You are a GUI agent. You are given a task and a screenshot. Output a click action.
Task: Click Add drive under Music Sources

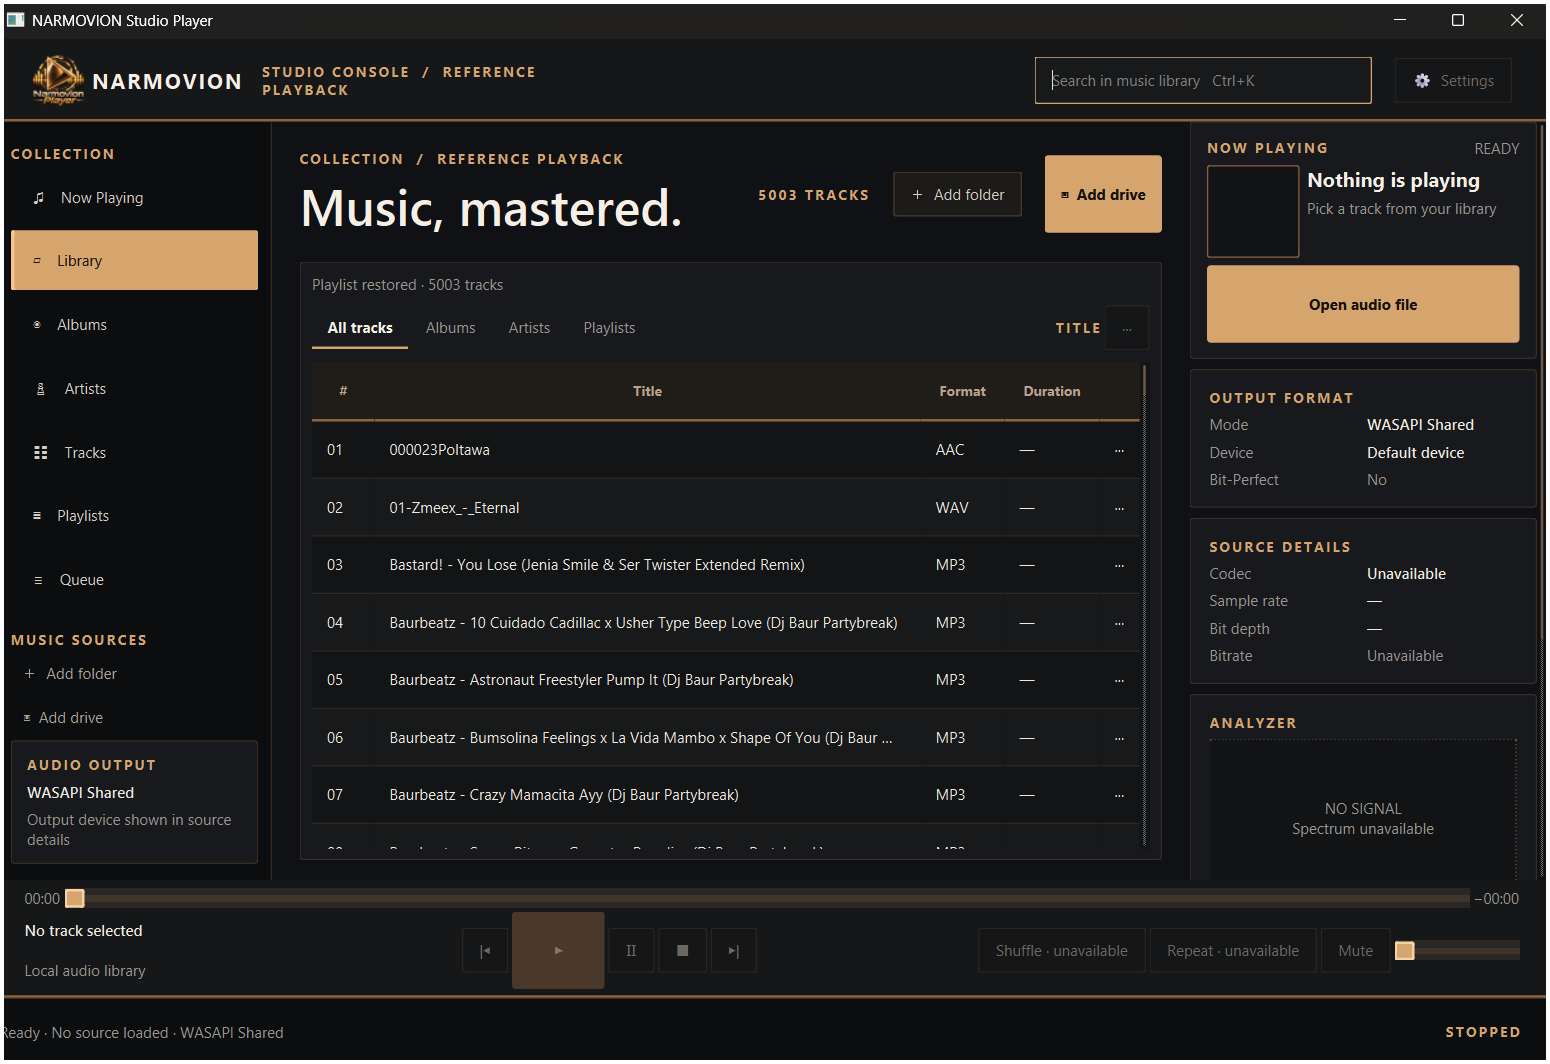click(63, 718)
